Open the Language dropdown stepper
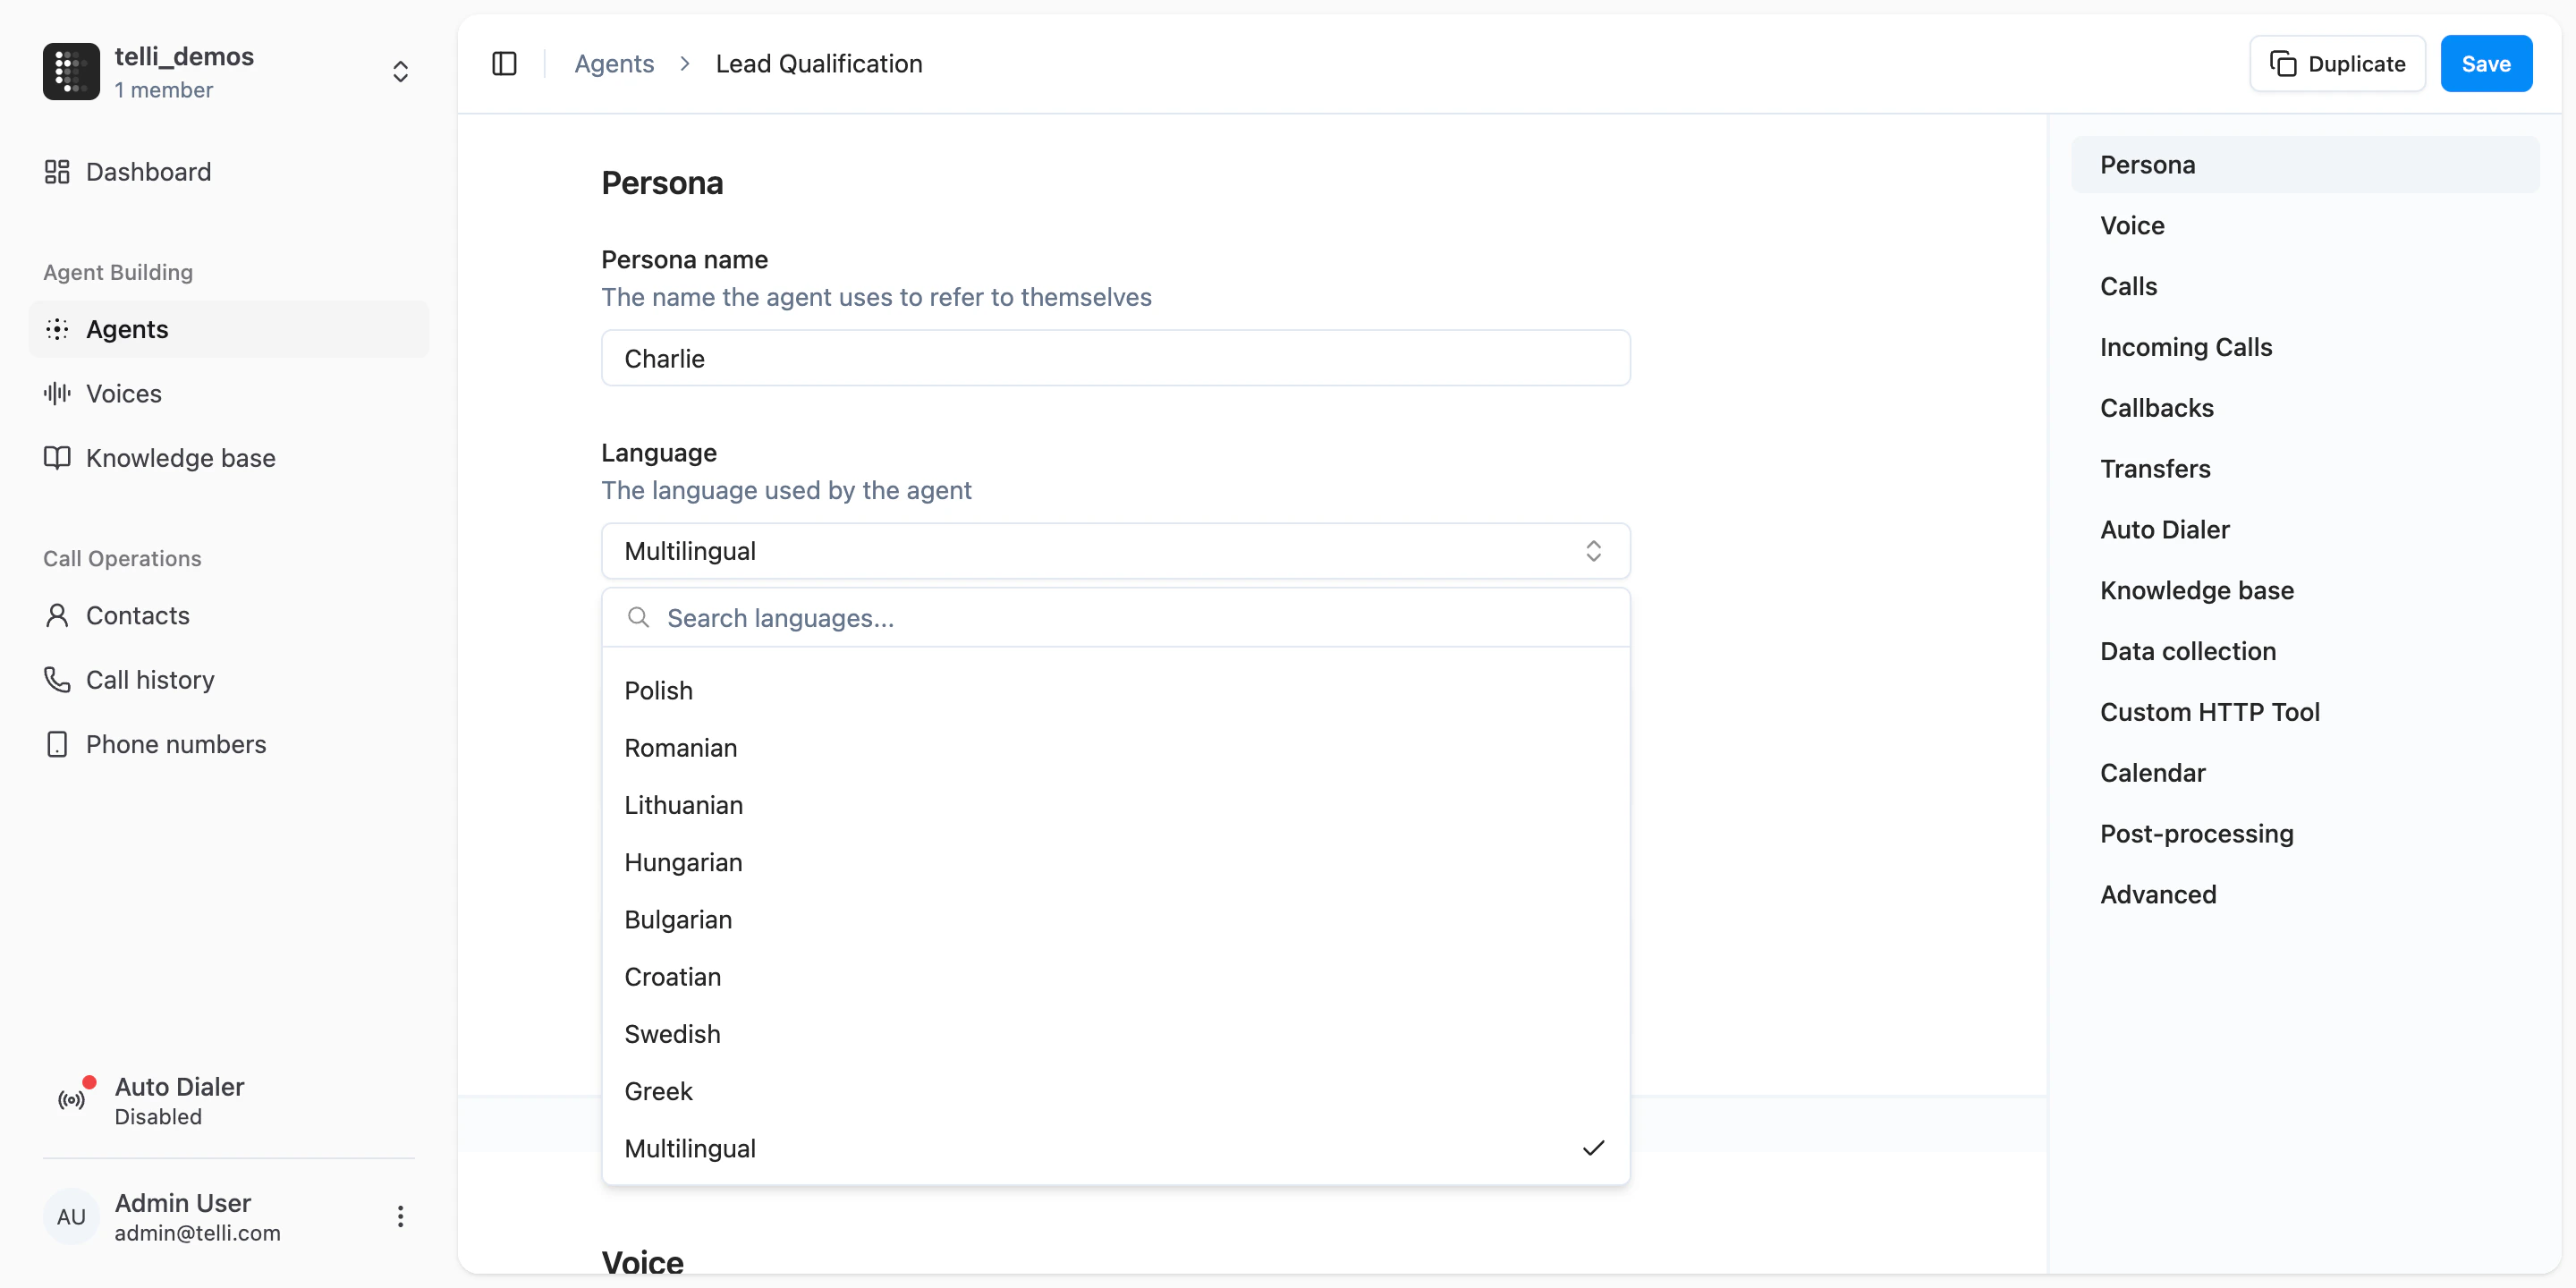 click(x=1593, y=550)
